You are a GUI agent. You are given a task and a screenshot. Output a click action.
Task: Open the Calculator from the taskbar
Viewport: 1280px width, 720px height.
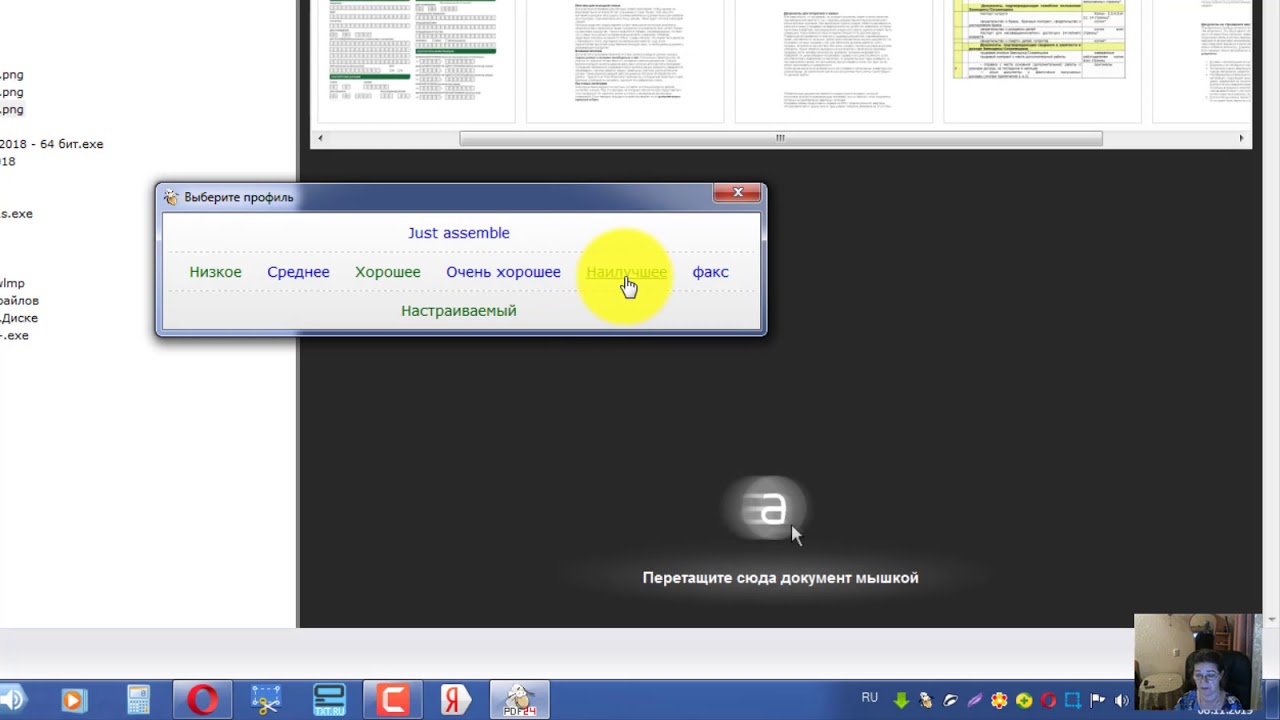pyautogui.click(x=138, y=700)
